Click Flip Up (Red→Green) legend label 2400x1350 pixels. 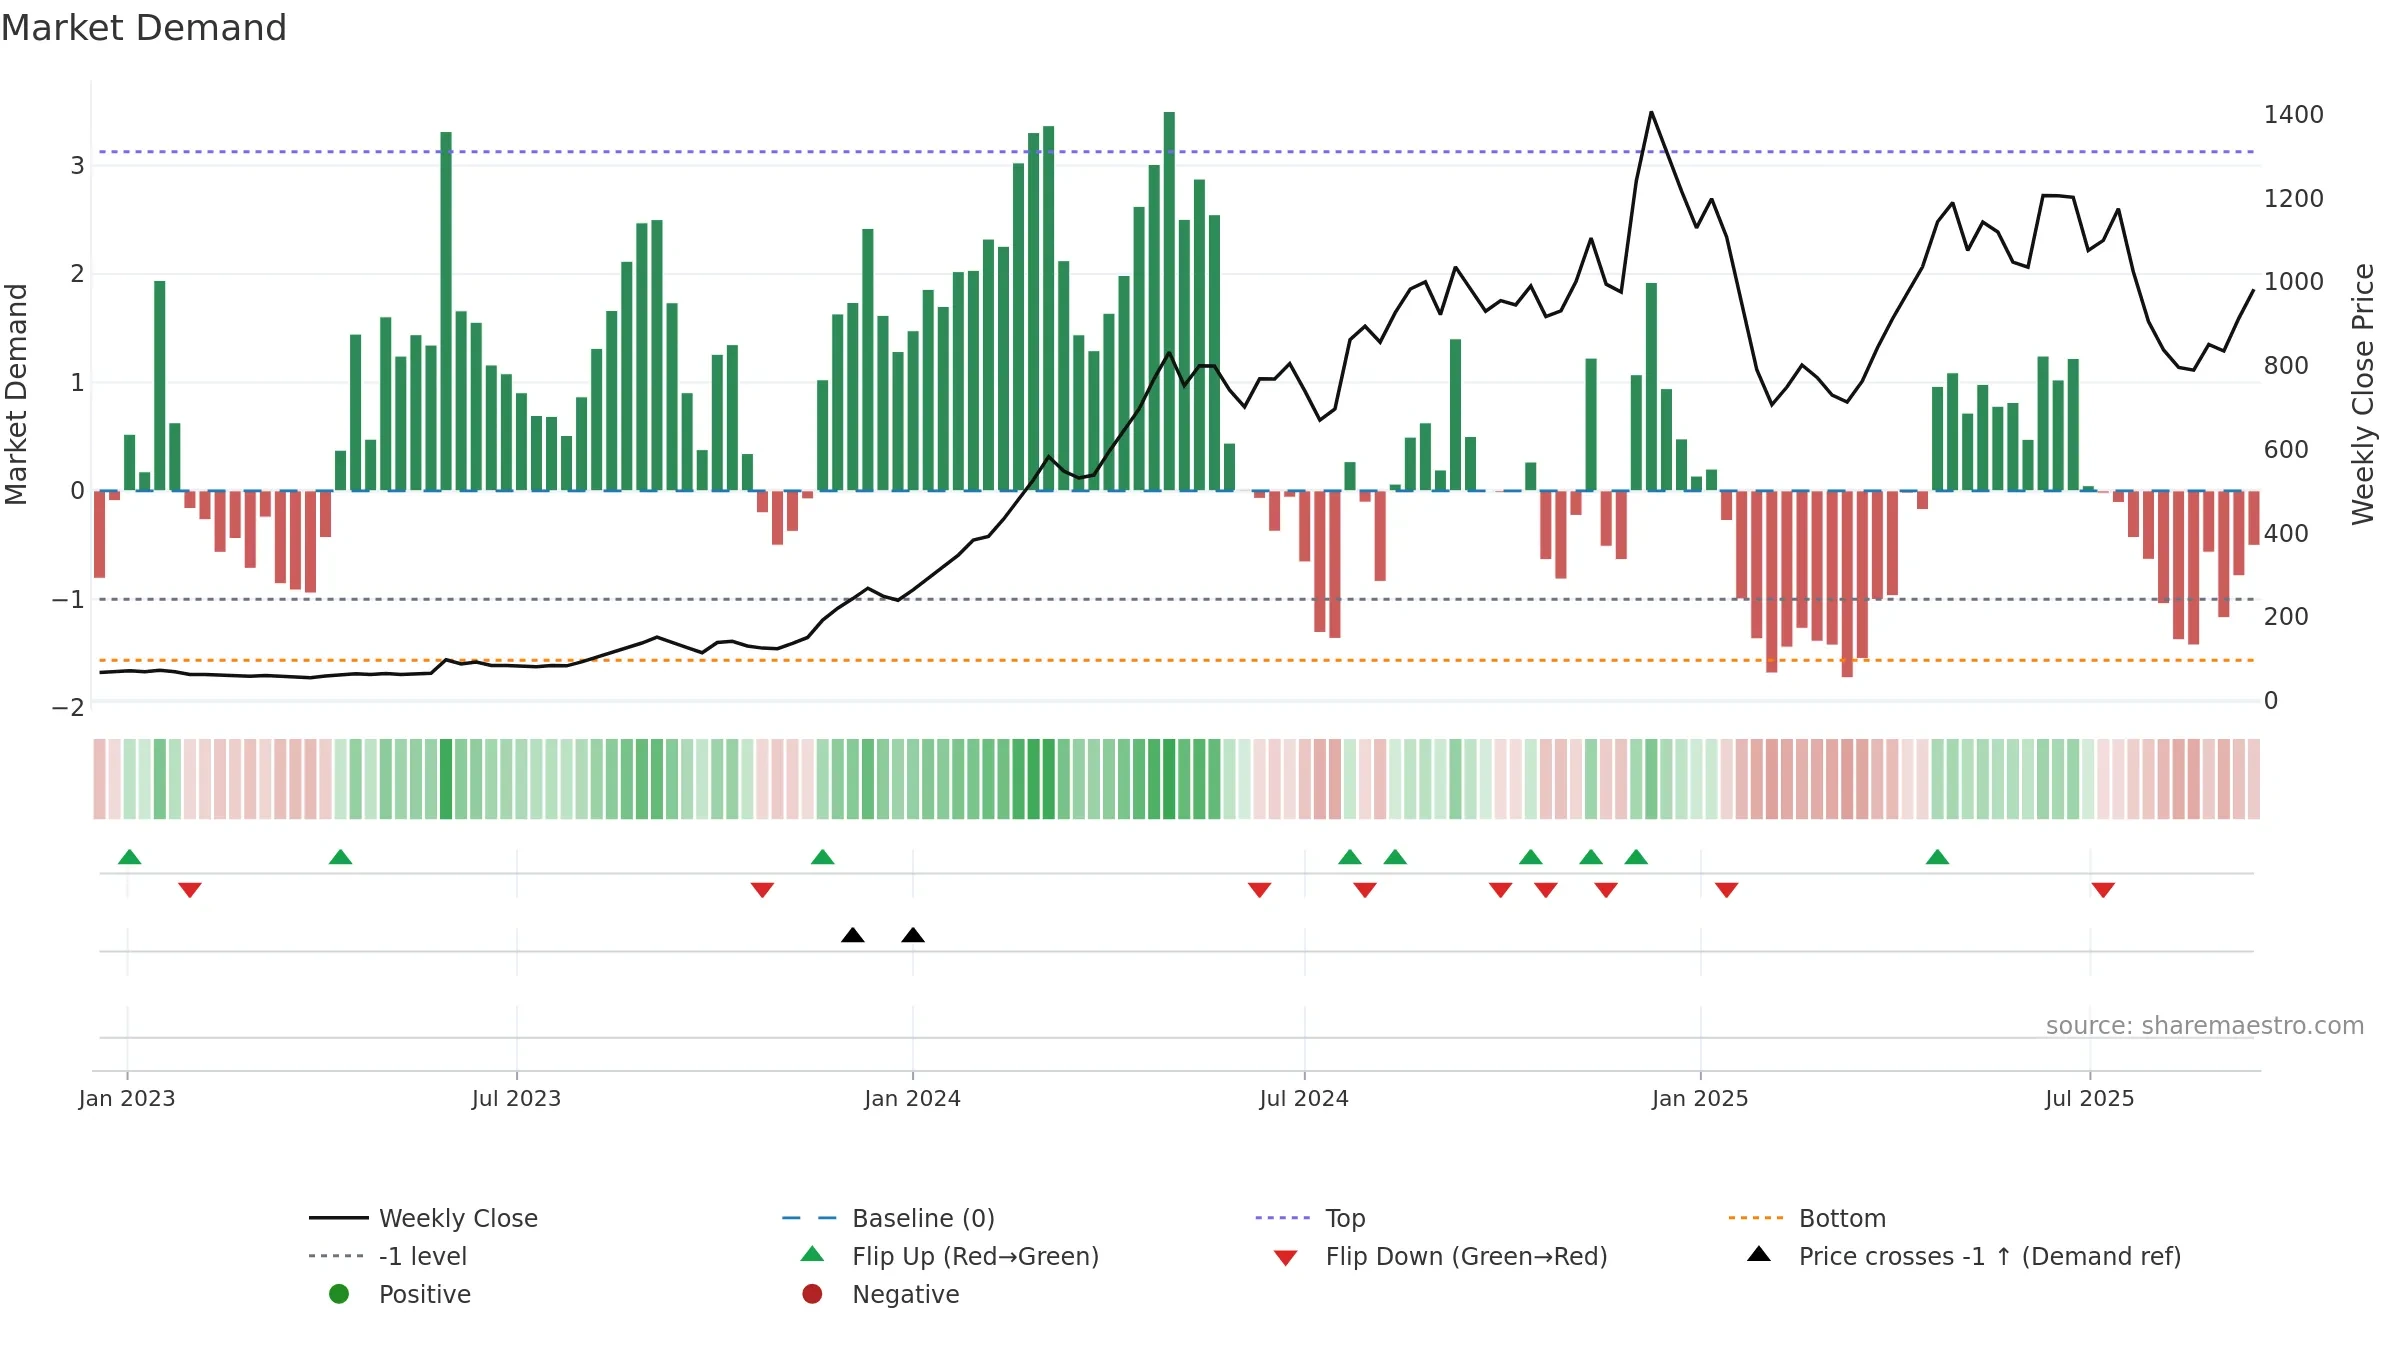(x=975, y=1256)
